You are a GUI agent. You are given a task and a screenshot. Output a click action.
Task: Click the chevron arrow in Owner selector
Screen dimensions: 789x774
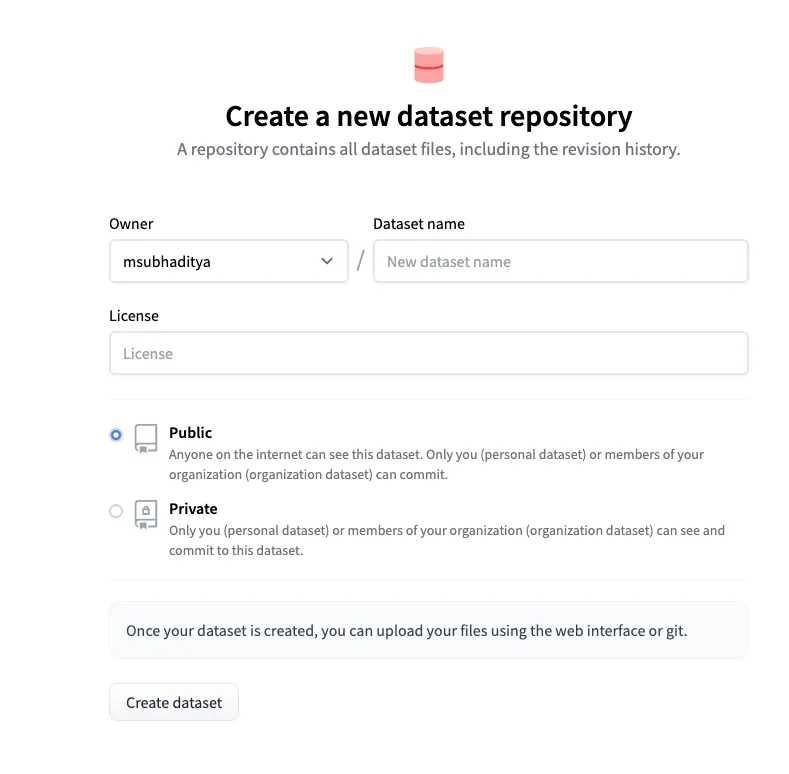(x=327, y=262)
